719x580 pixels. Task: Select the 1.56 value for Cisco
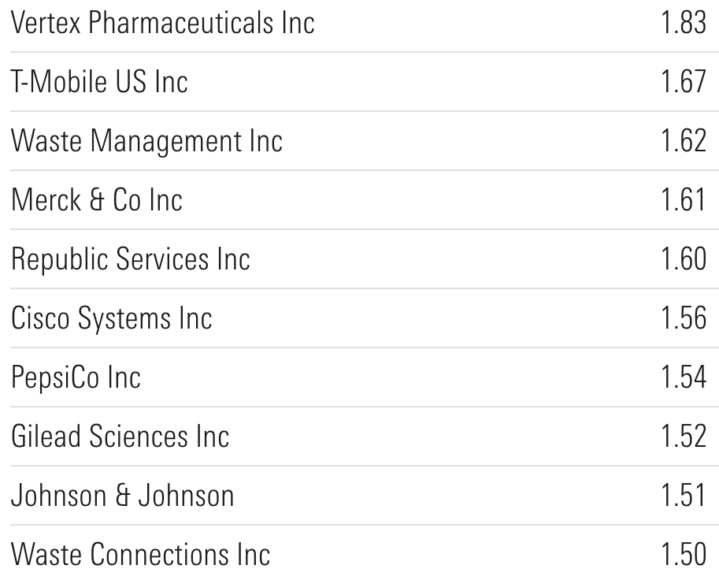click(684, 318)
